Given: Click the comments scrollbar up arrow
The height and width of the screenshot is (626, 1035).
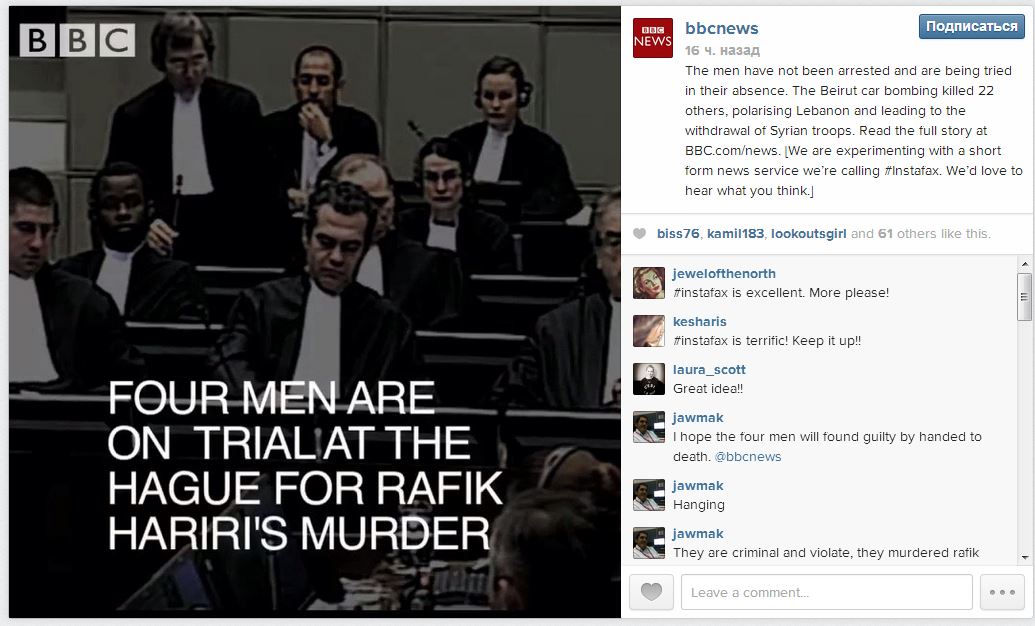Looking at the screenshot, I should [1024, 264].
